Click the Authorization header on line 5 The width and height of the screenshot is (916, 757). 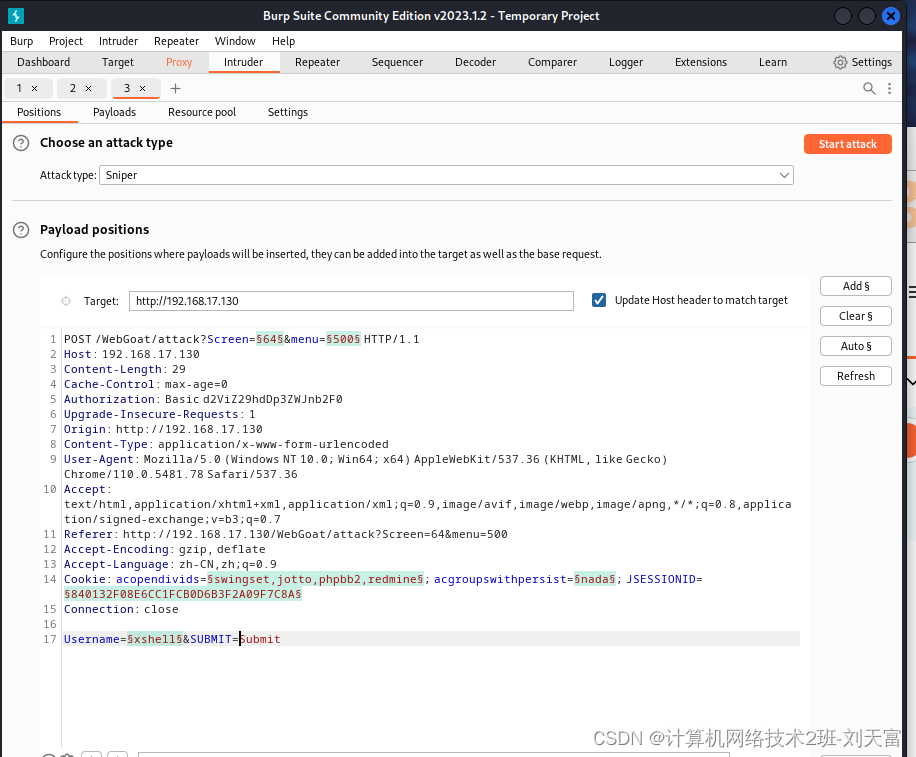tap(203, 400)
